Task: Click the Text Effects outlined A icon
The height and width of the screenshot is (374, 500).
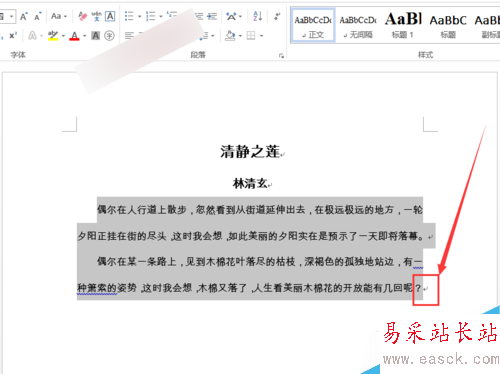Action: pyautogui.click(x=32, y=35)
